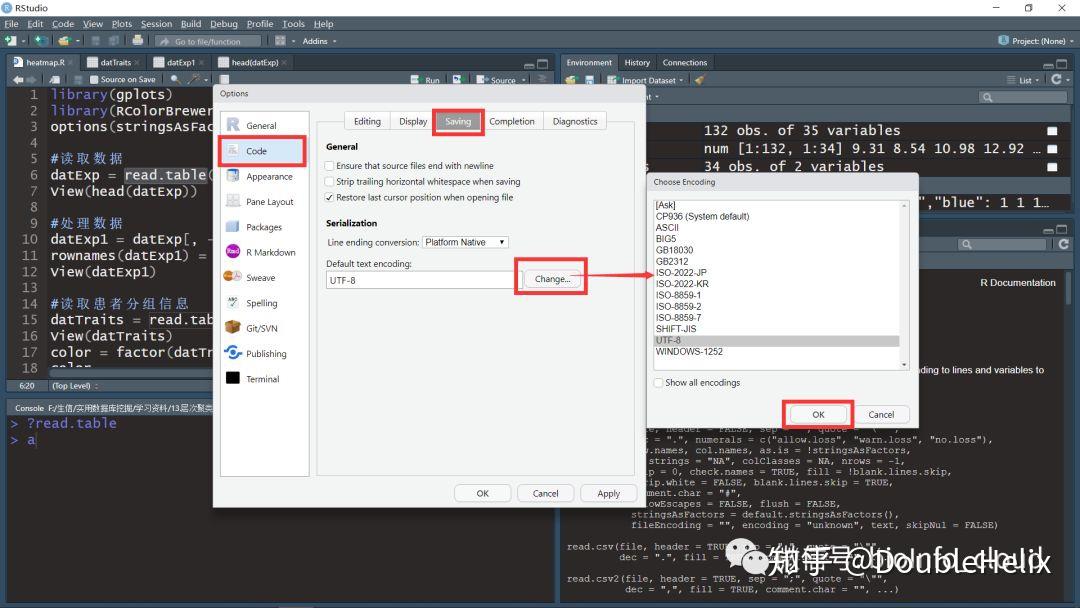The height and width of the screenshot is (608, 1080).
Task: Create a new file from the toolbar
Action: tap(8, 40)
